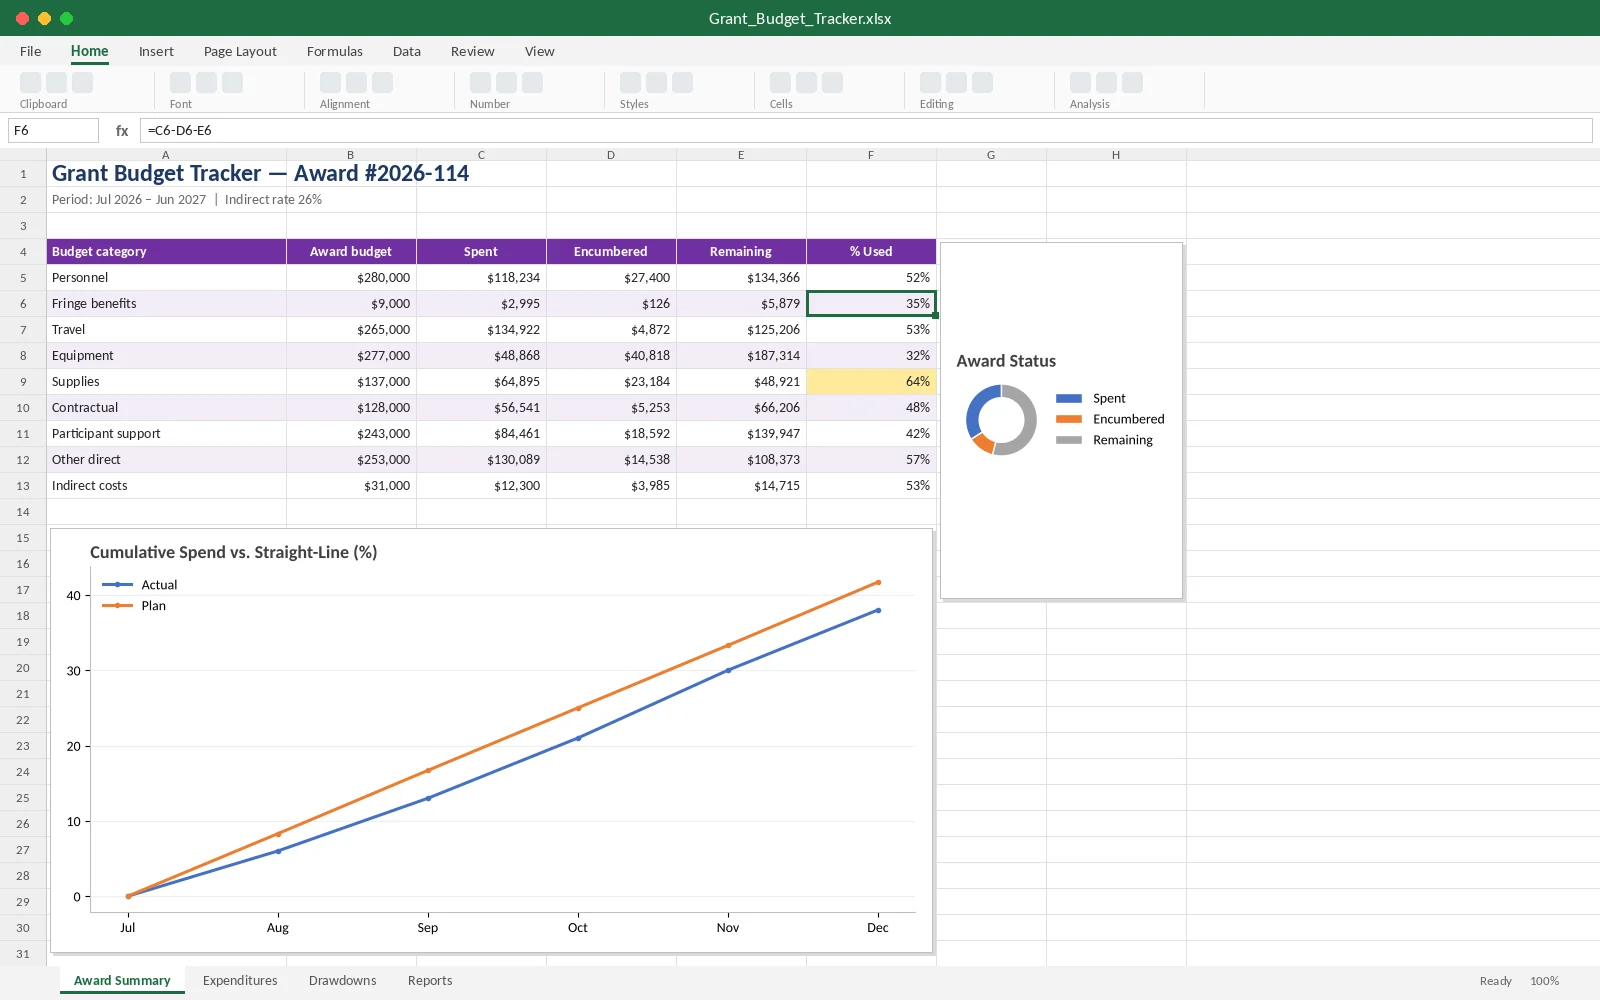The height and width of the screenshot is (1000, 1600).
Task: Click the blue Spent legend swatch
Action: tap(1069, 398)
